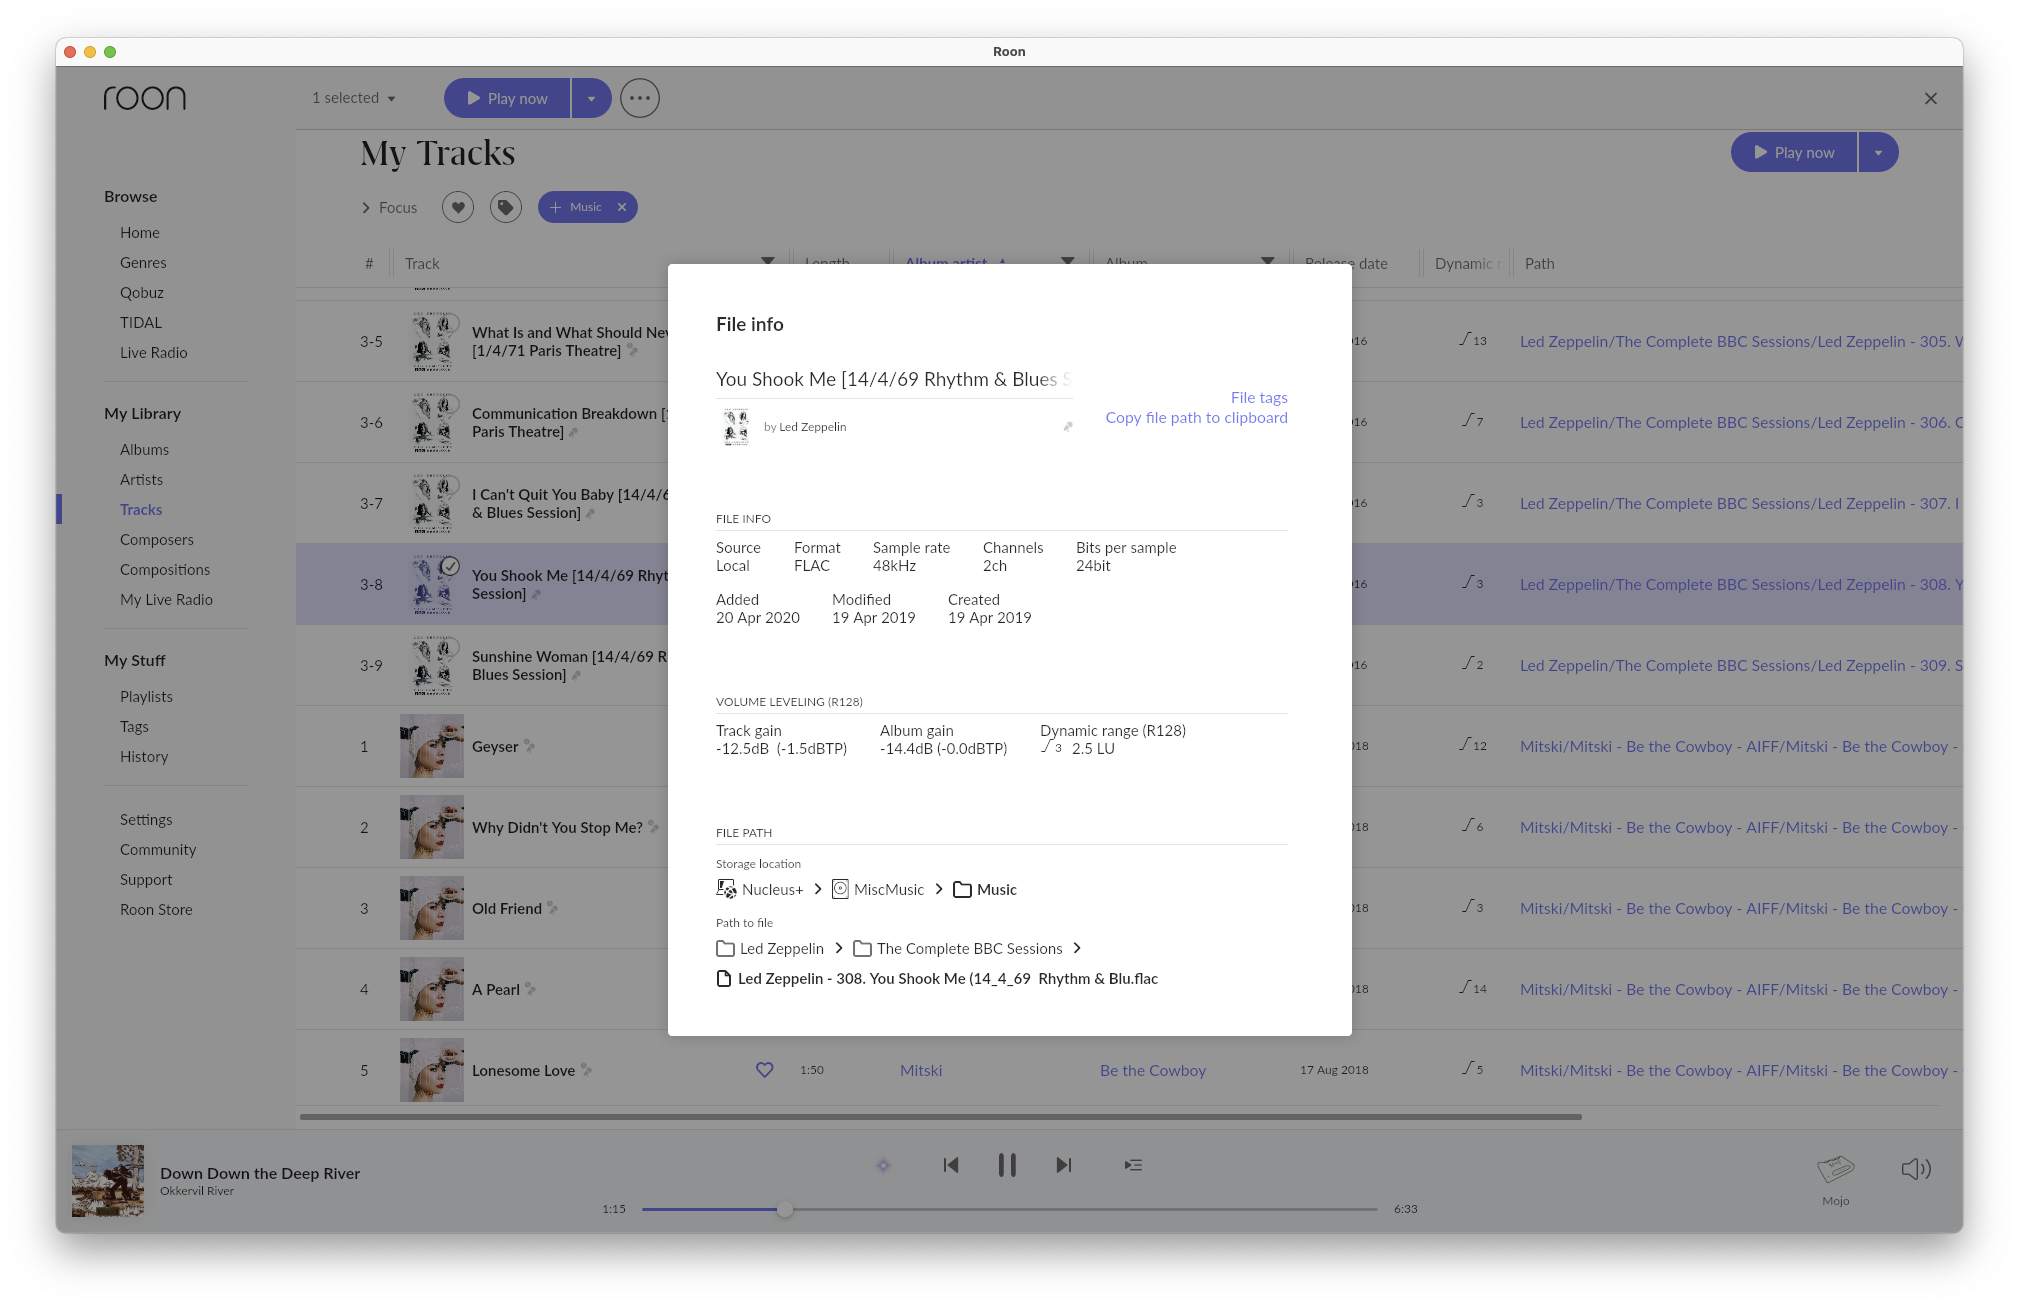Expand the top Play now dropdown arrow
This screenshot has width=2019, height=1307.
[x=591, y=98]
